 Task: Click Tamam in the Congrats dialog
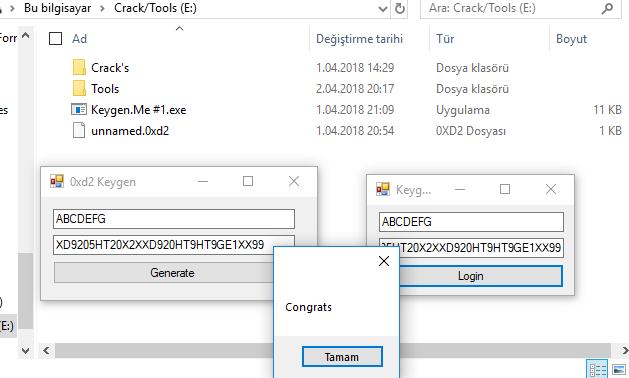pos(342,357)
